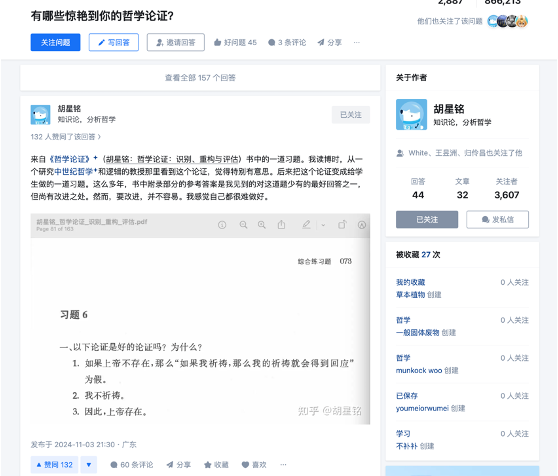Open creator link 不补补
Image resolution: width=558 pixels, height=476 pixels.
click(x=406, y=446)
